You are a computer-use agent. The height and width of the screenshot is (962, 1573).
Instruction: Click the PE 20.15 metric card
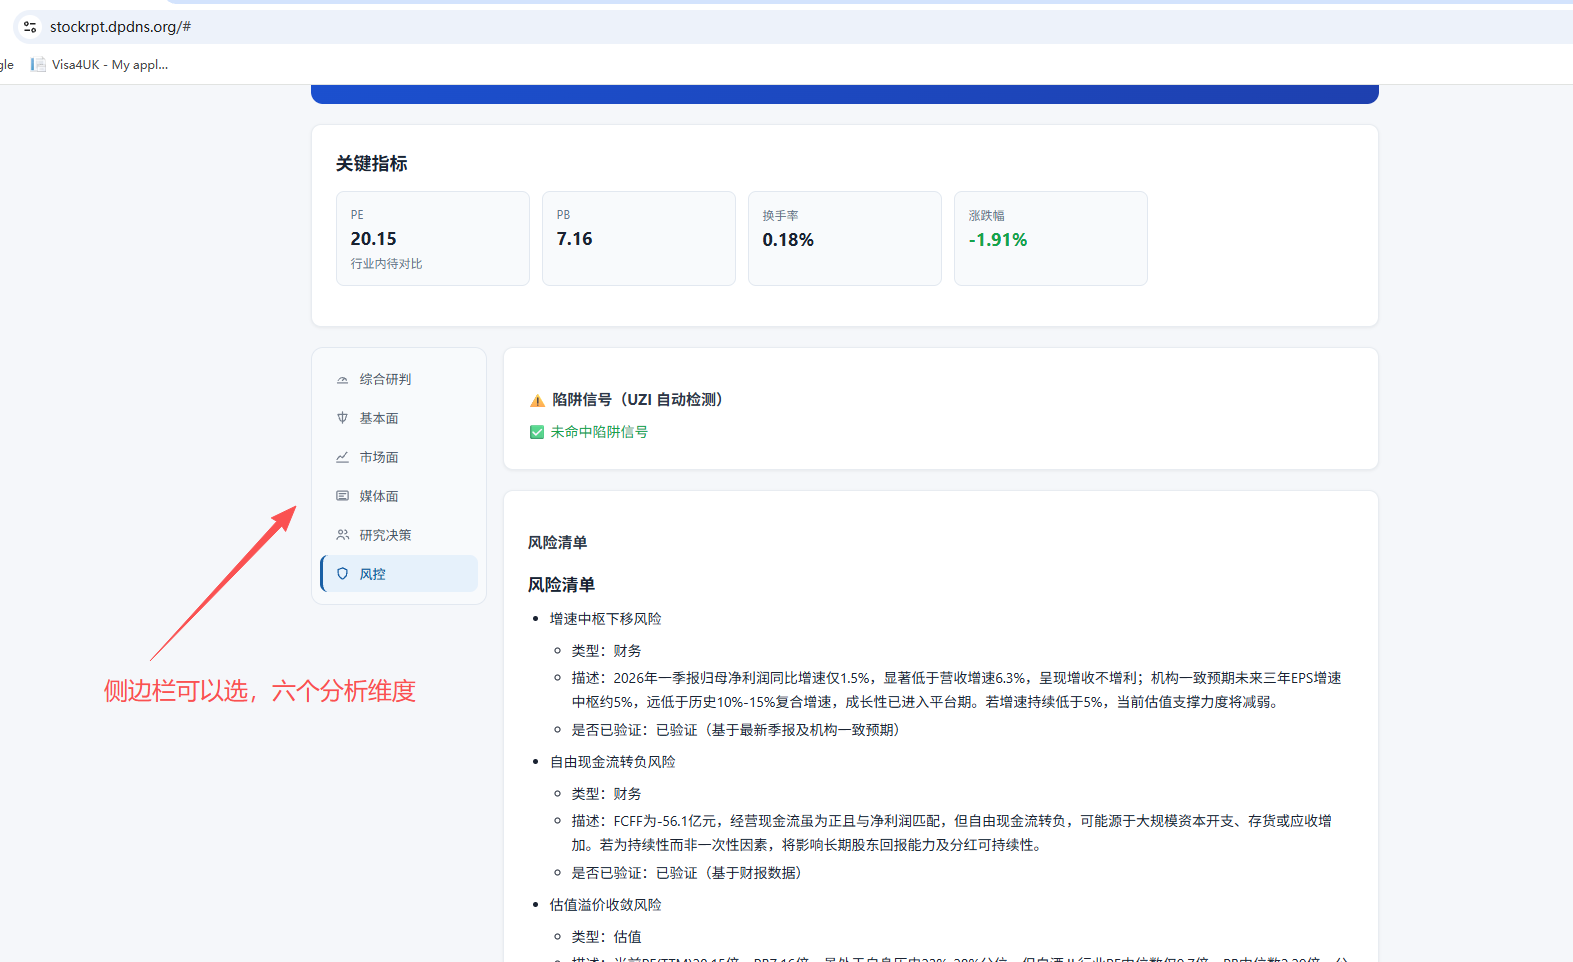433,239
